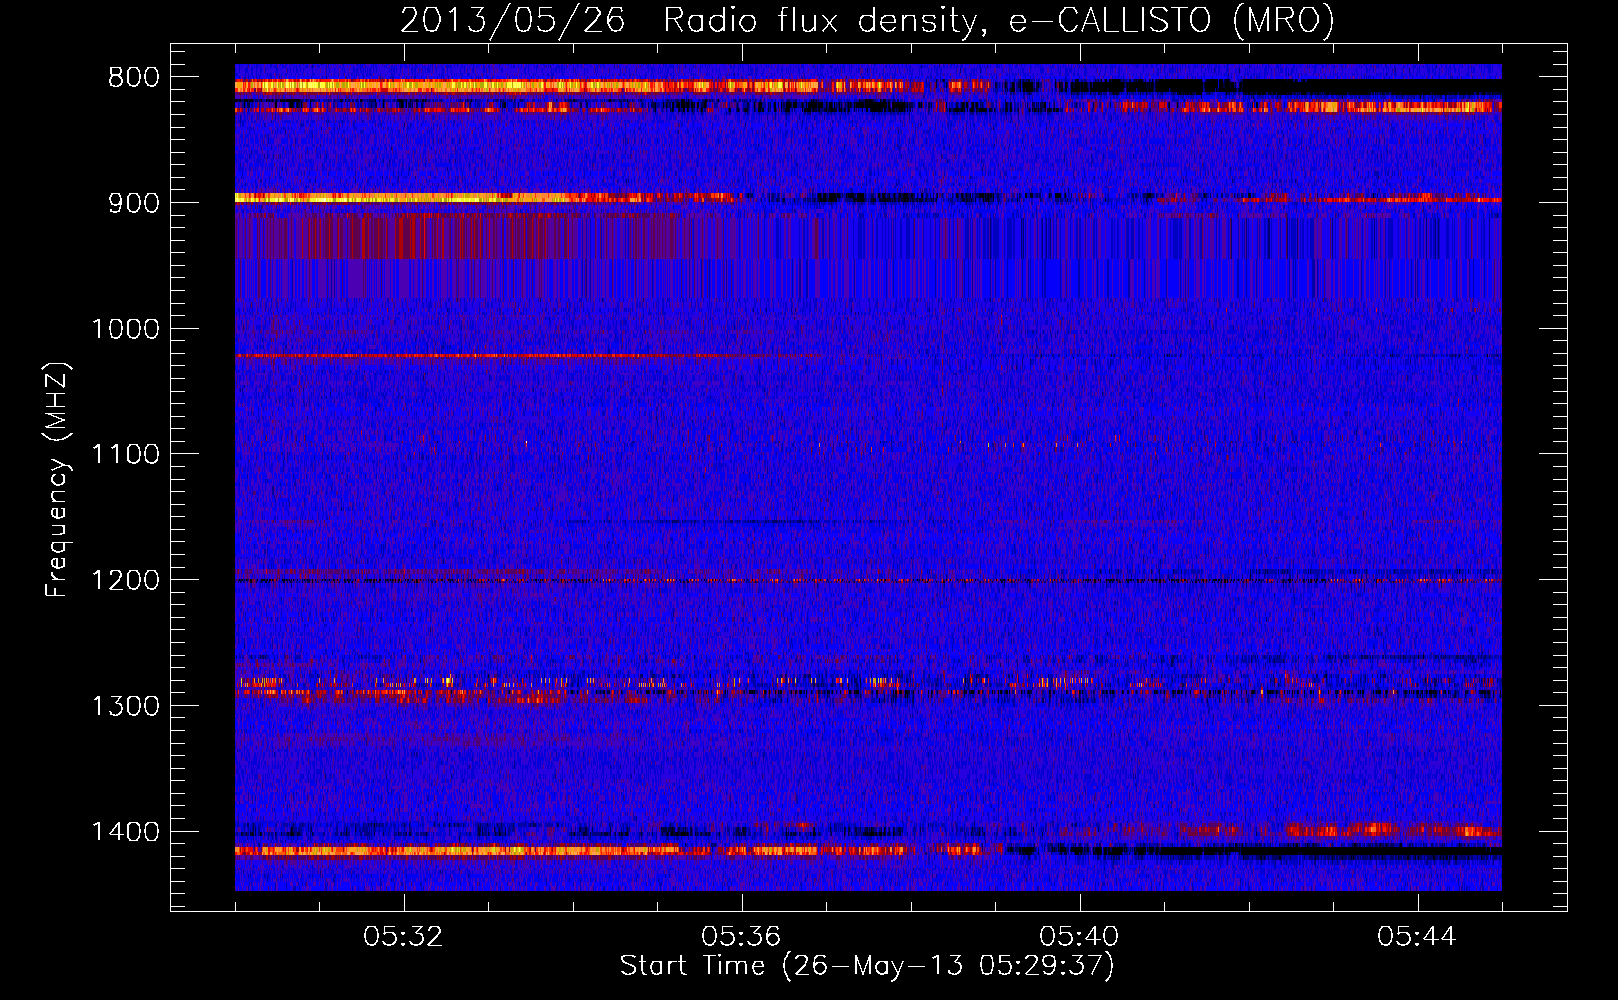
Task: Select the 800 frequency axis label
Action: pyautogui.click(x=133, y=78)
